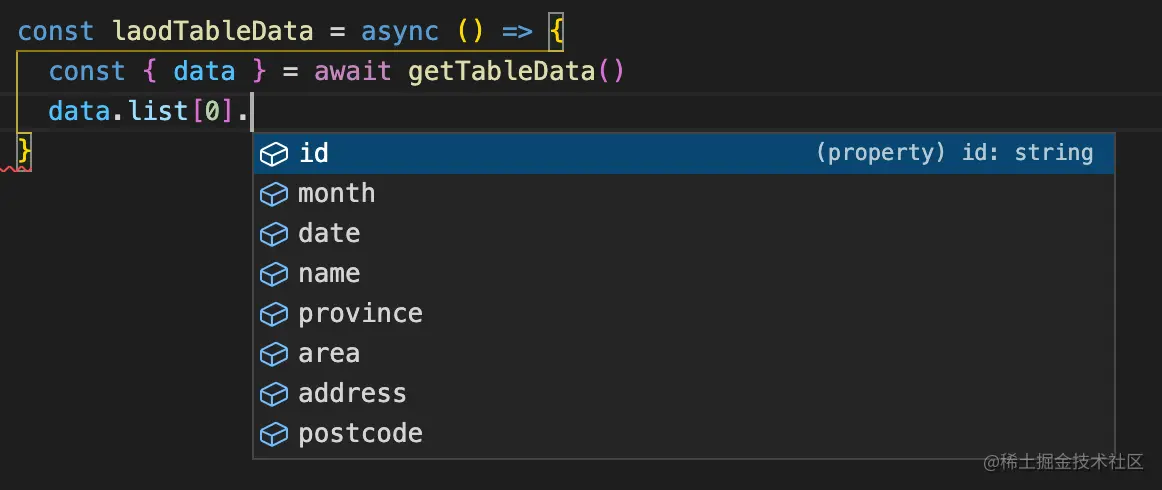
Task: Choose the province completion item
Action: 360,313
